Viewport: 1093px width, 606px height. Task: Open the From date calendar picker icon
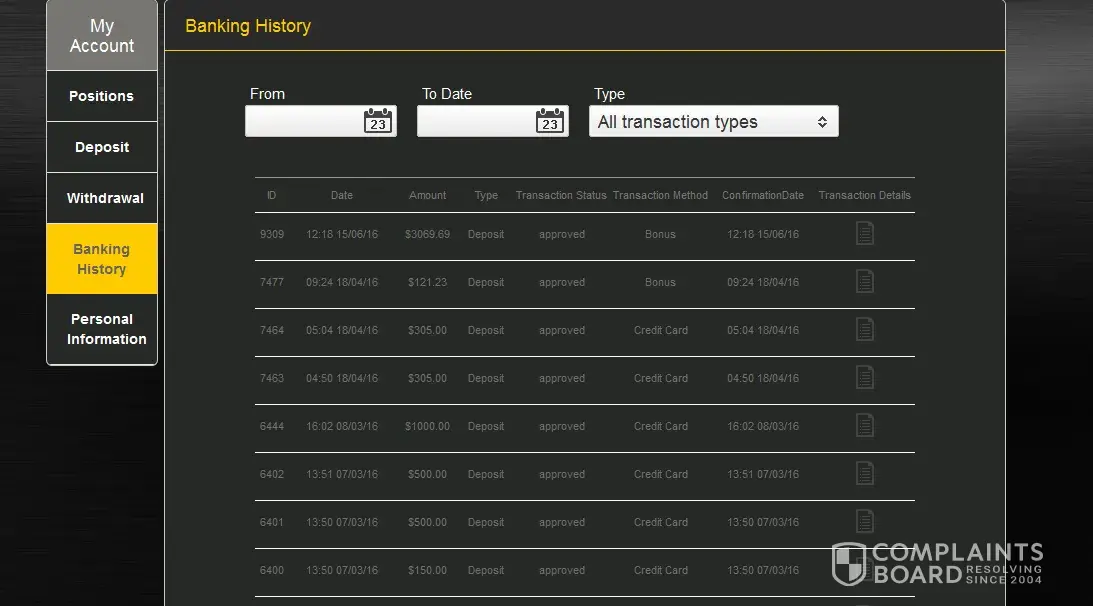click(x=377, y=121)
